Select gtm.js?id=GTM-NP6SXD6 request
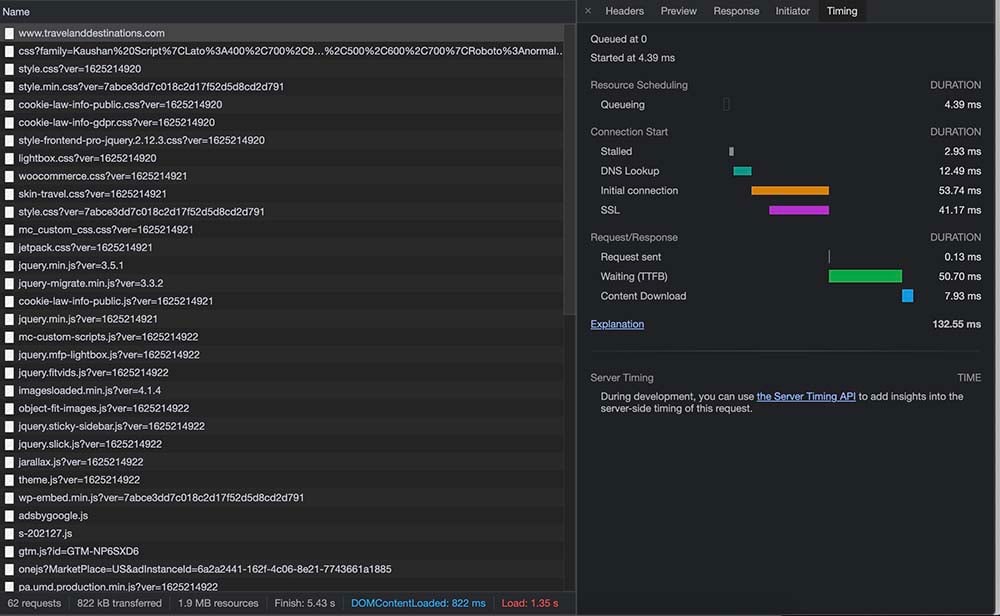Viewport: 1000px width, 616px height. tap(282, 551)
